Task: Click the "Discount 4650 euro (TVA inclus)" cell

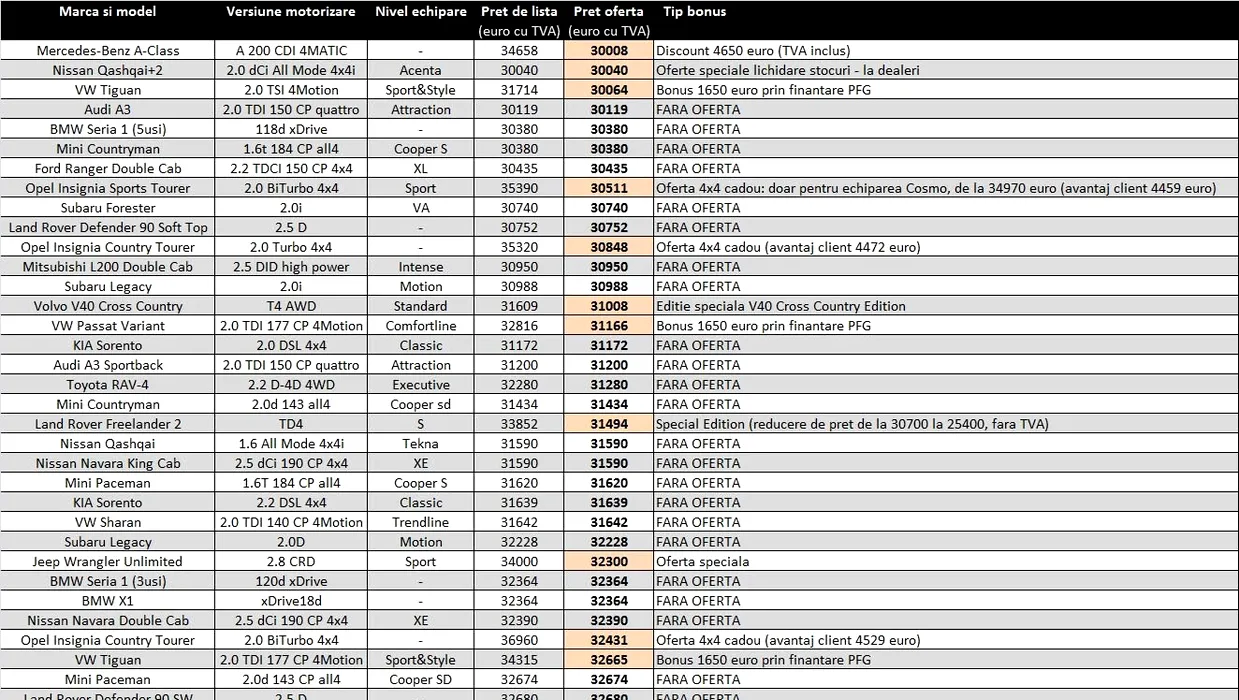Action: (x=946, y=51)
